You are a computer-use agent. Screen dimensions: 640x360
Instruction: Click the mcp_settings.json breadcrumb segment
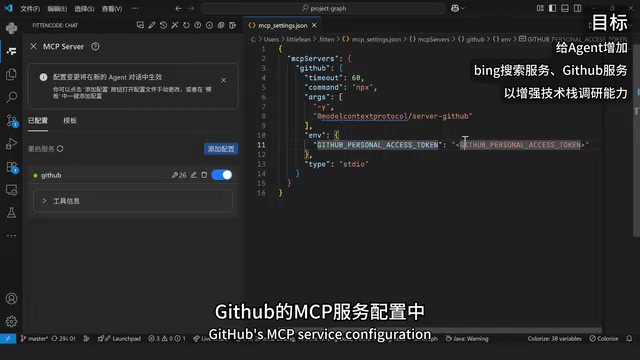(371, 39)
